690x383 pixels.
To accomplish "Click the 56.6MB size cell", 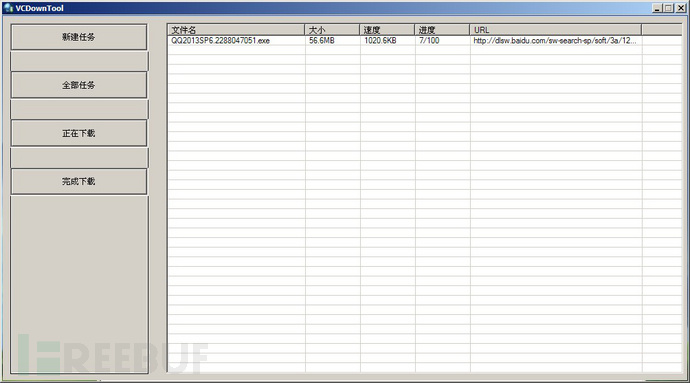I will point(322,41).
